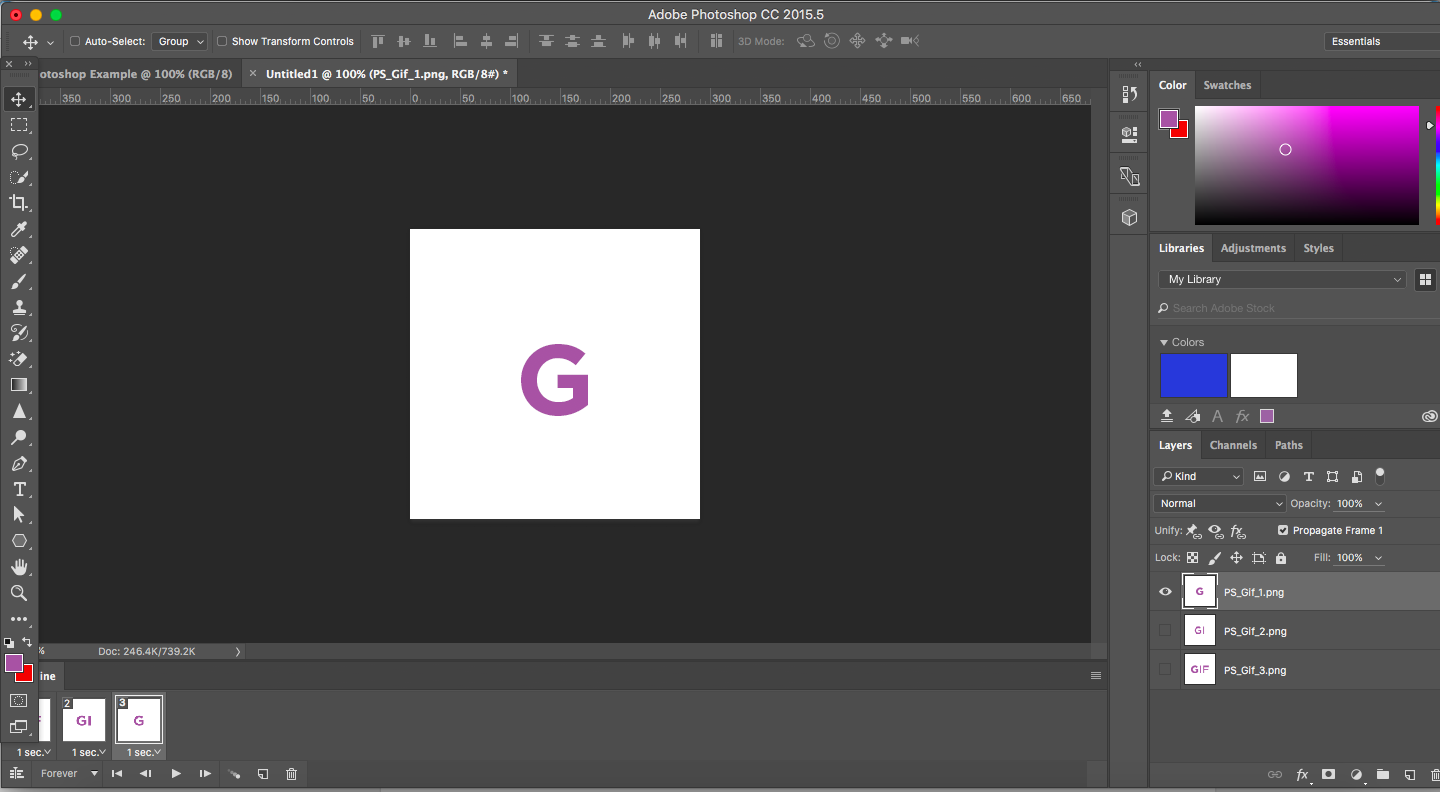The width and height of the screenshot is (1440, 792).
Task: Select the Pen tool
Action: pos(19,463)
